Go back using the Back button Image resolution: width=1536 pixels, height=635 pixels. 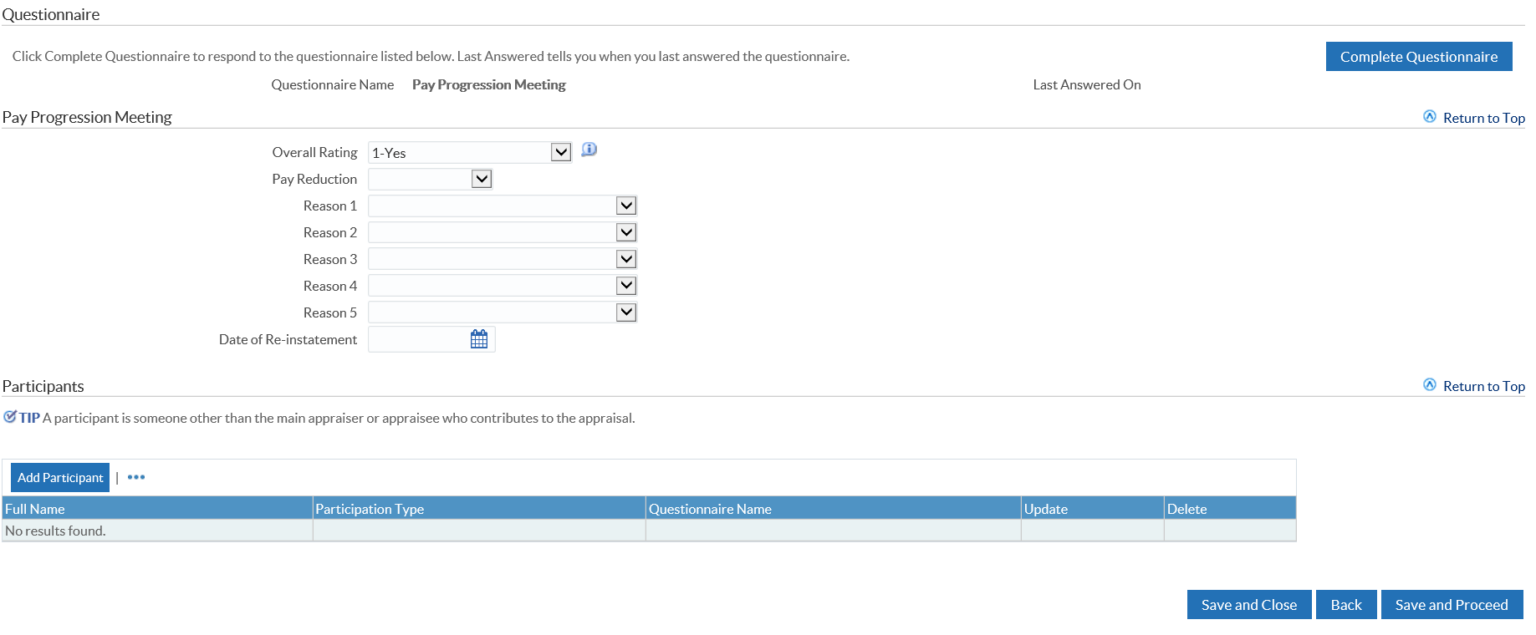1346,605
